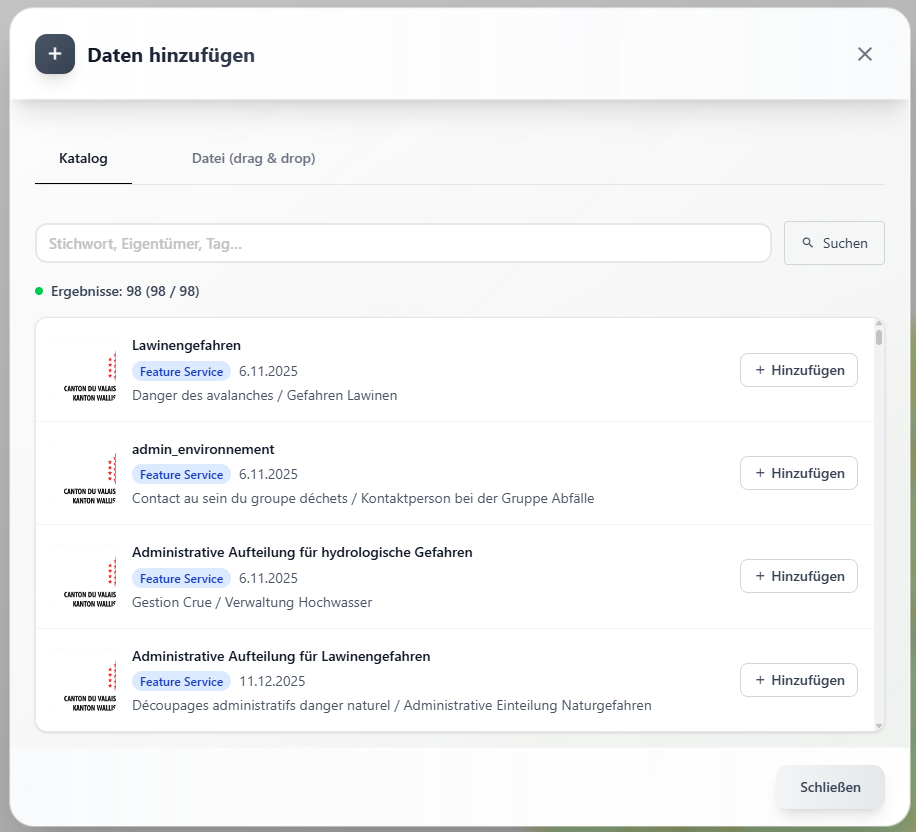This screenshot has width=916, height=832.
Task: Click the green status dot beside Ergebnisse
Action: 39,291
